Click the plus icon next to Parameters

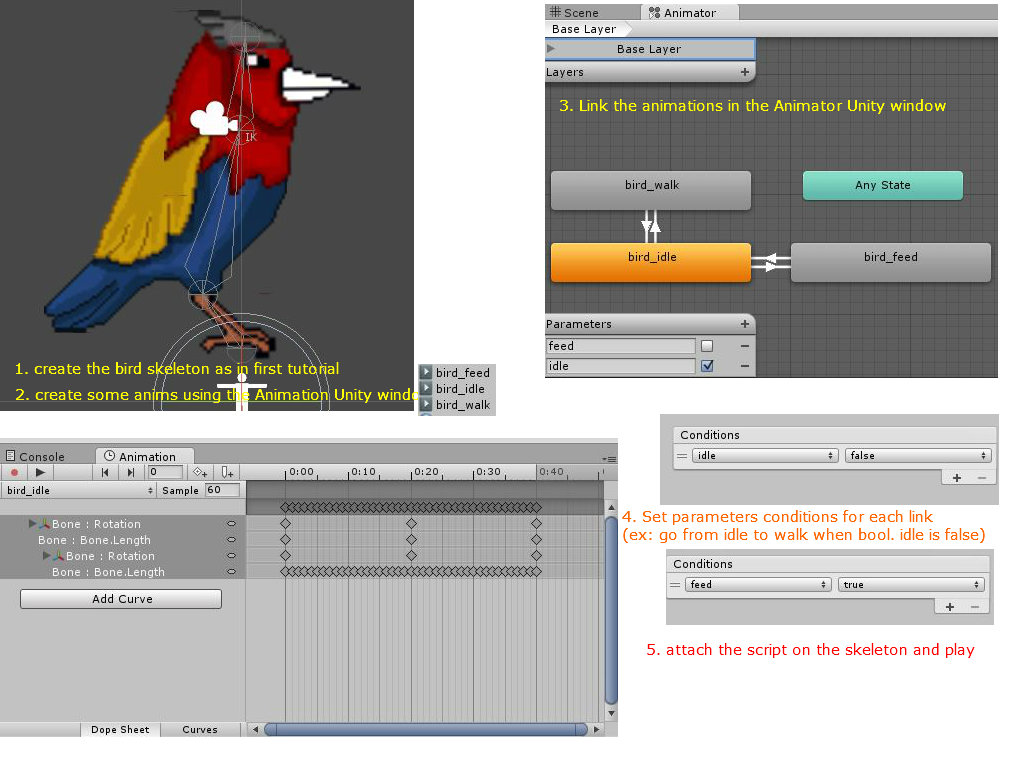pyautogui.click(x=745, y=324)
